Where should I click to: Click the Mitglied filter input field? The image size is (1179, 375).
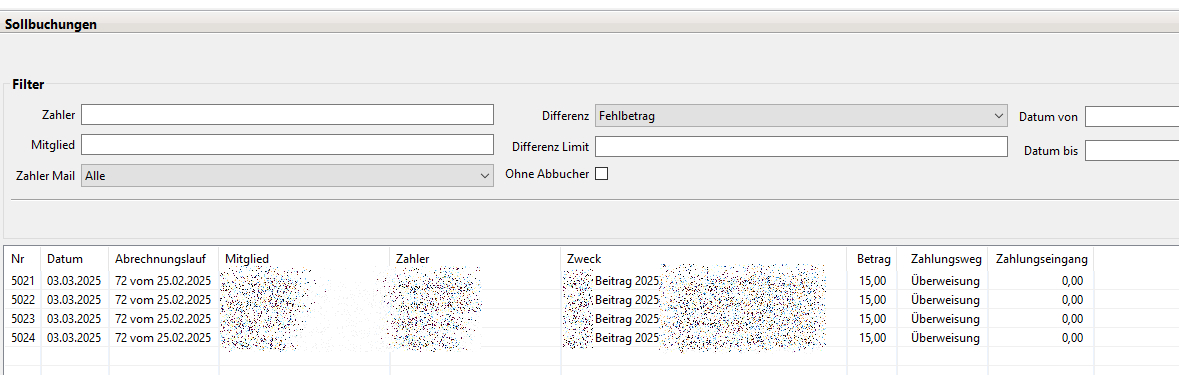[287, 144]
